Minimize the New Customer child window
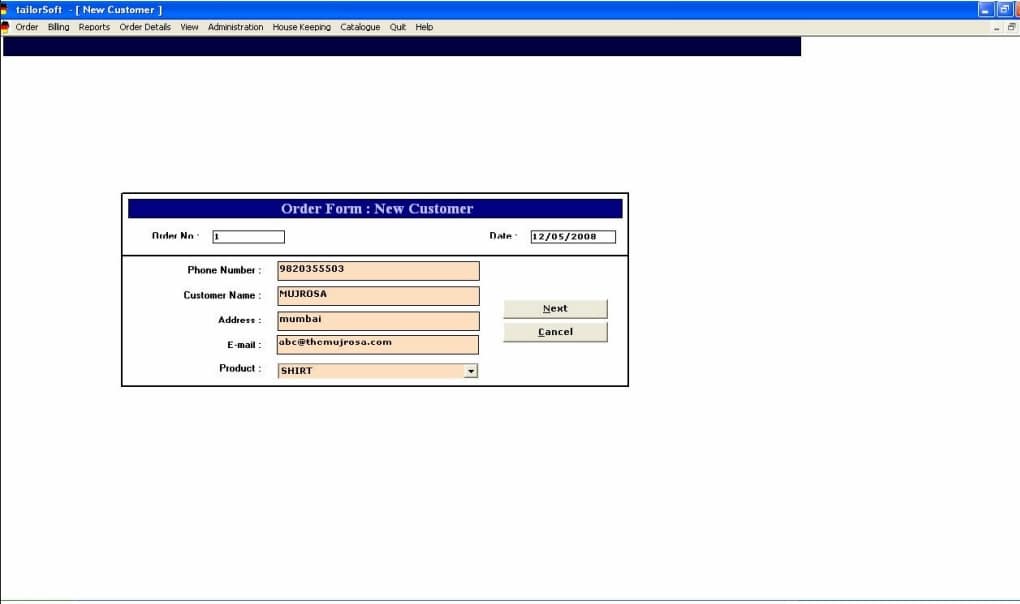Screen dimensions: 1020x604 [997, 28]
